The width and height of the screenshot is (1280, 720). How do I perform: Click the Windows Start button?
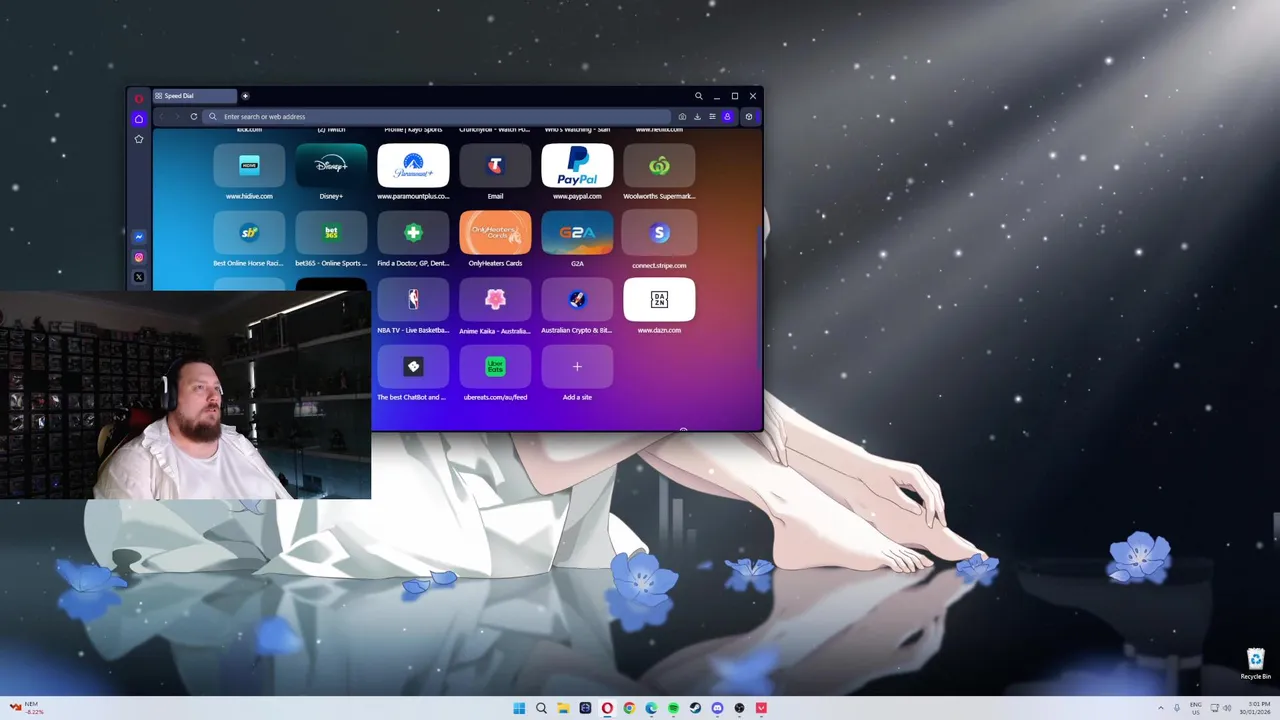coord(519,708)
